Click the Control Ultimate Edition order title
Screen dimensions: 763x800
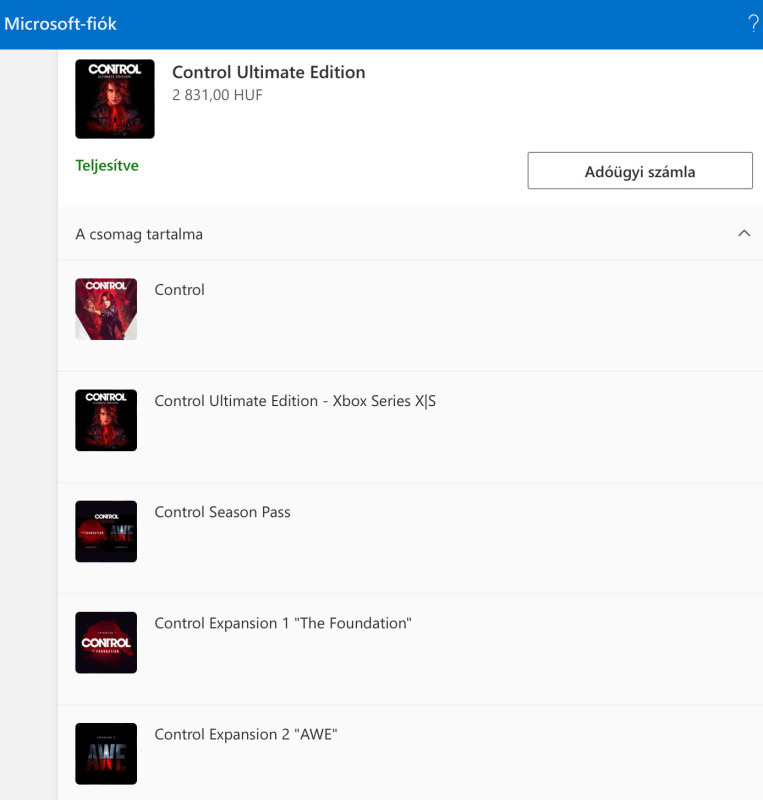tap(268, 72)
